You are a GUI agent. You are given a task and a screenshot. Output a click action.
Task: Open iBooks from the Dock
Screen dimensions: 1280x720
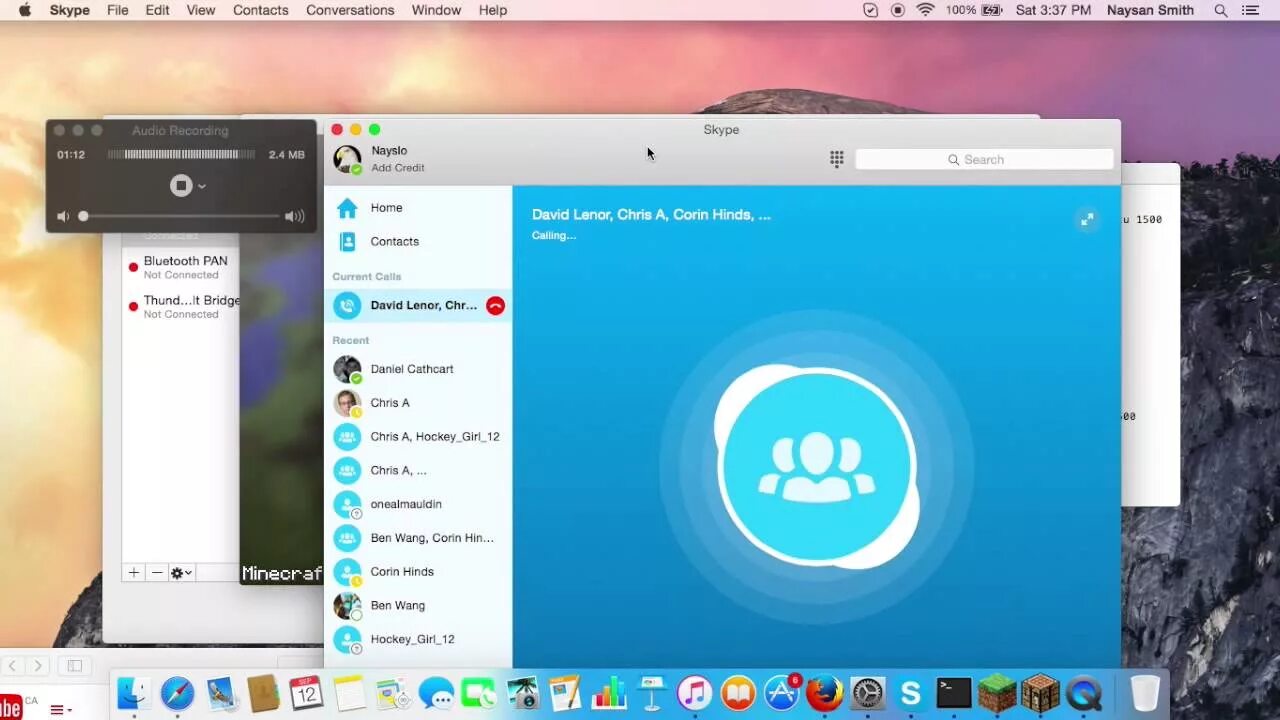coord(738,693)
